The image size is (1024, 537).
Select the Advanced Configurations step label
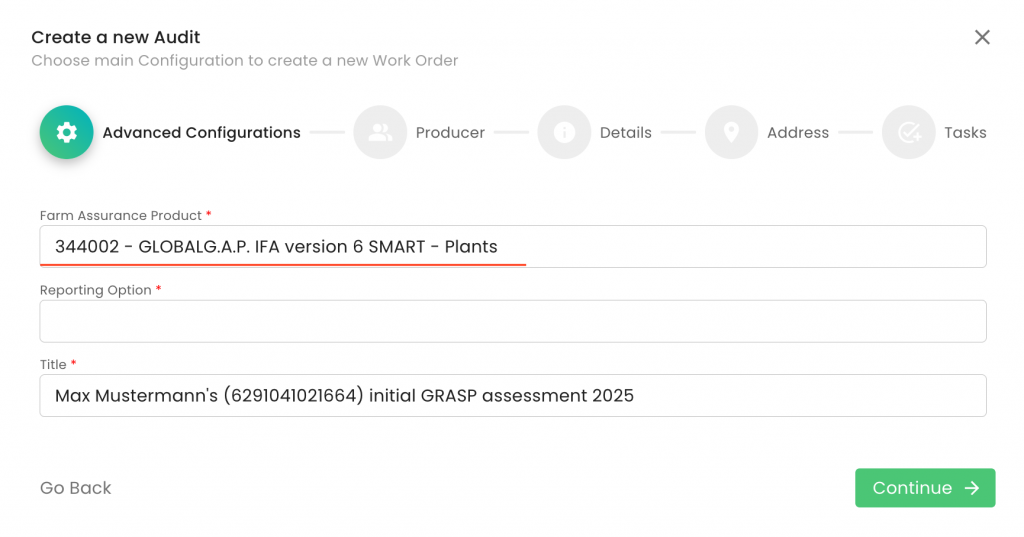[201, 133]
